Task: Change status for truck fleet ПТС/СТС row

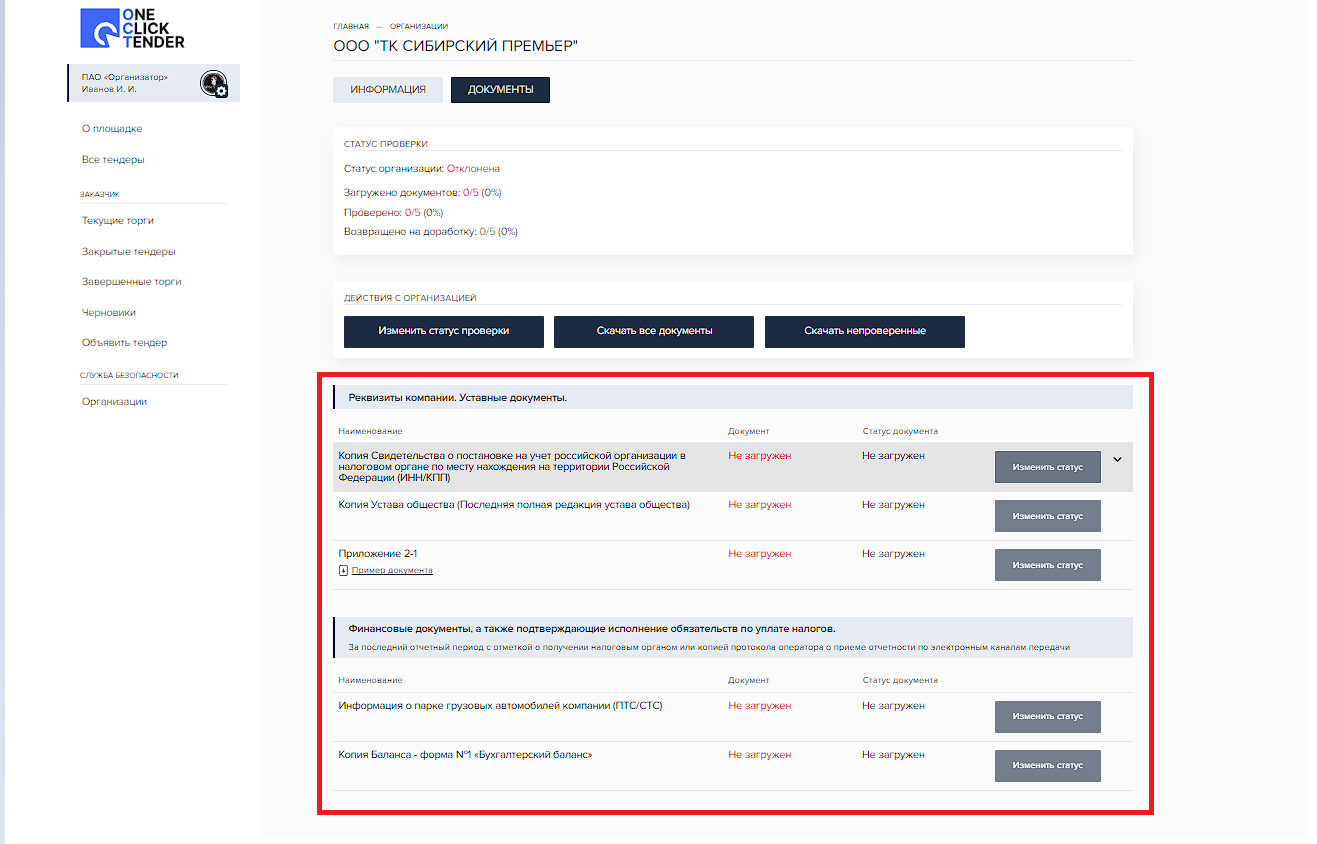Action: coord(1047,716)
